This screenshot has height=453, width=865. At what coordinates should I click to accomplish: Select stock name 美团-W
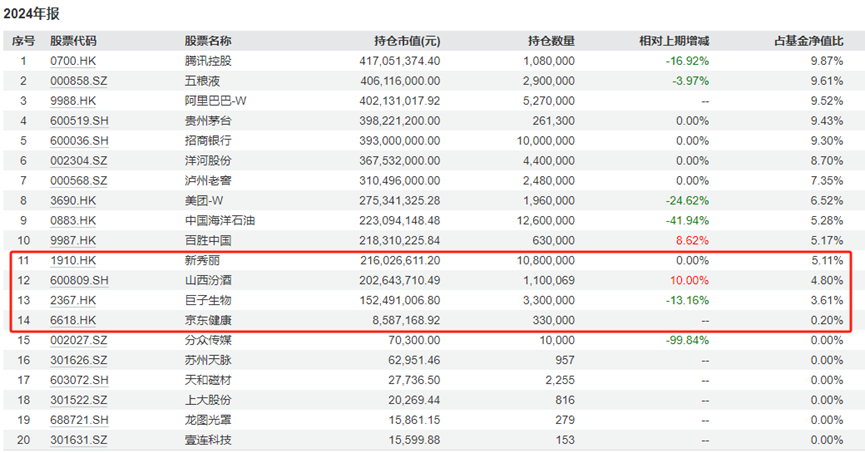[204, 200]
